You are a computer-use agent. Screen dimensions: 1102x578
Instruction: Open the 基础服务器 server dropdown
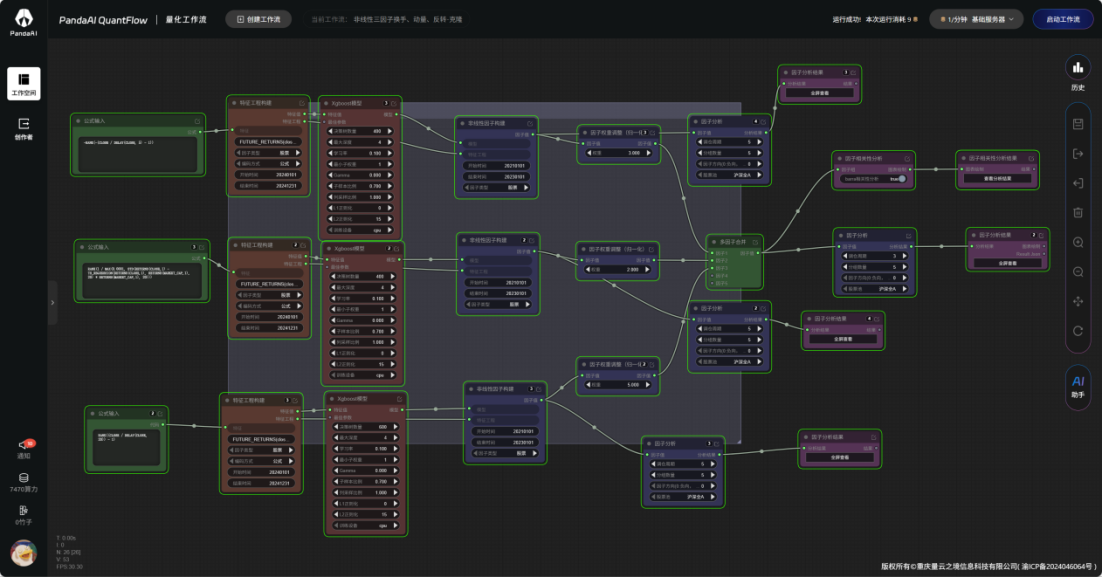pos(976,19)
